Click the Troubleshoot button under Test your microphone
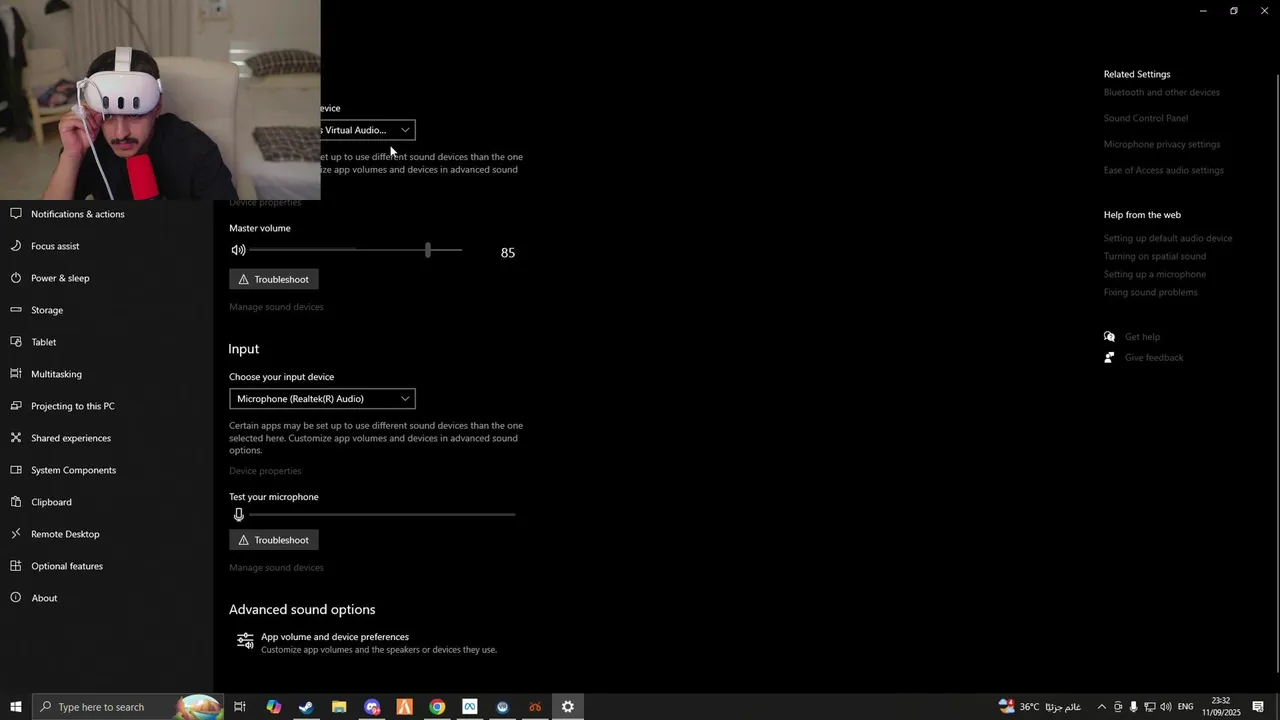This screenshot has height=720, width=1280. coord(274,540)
